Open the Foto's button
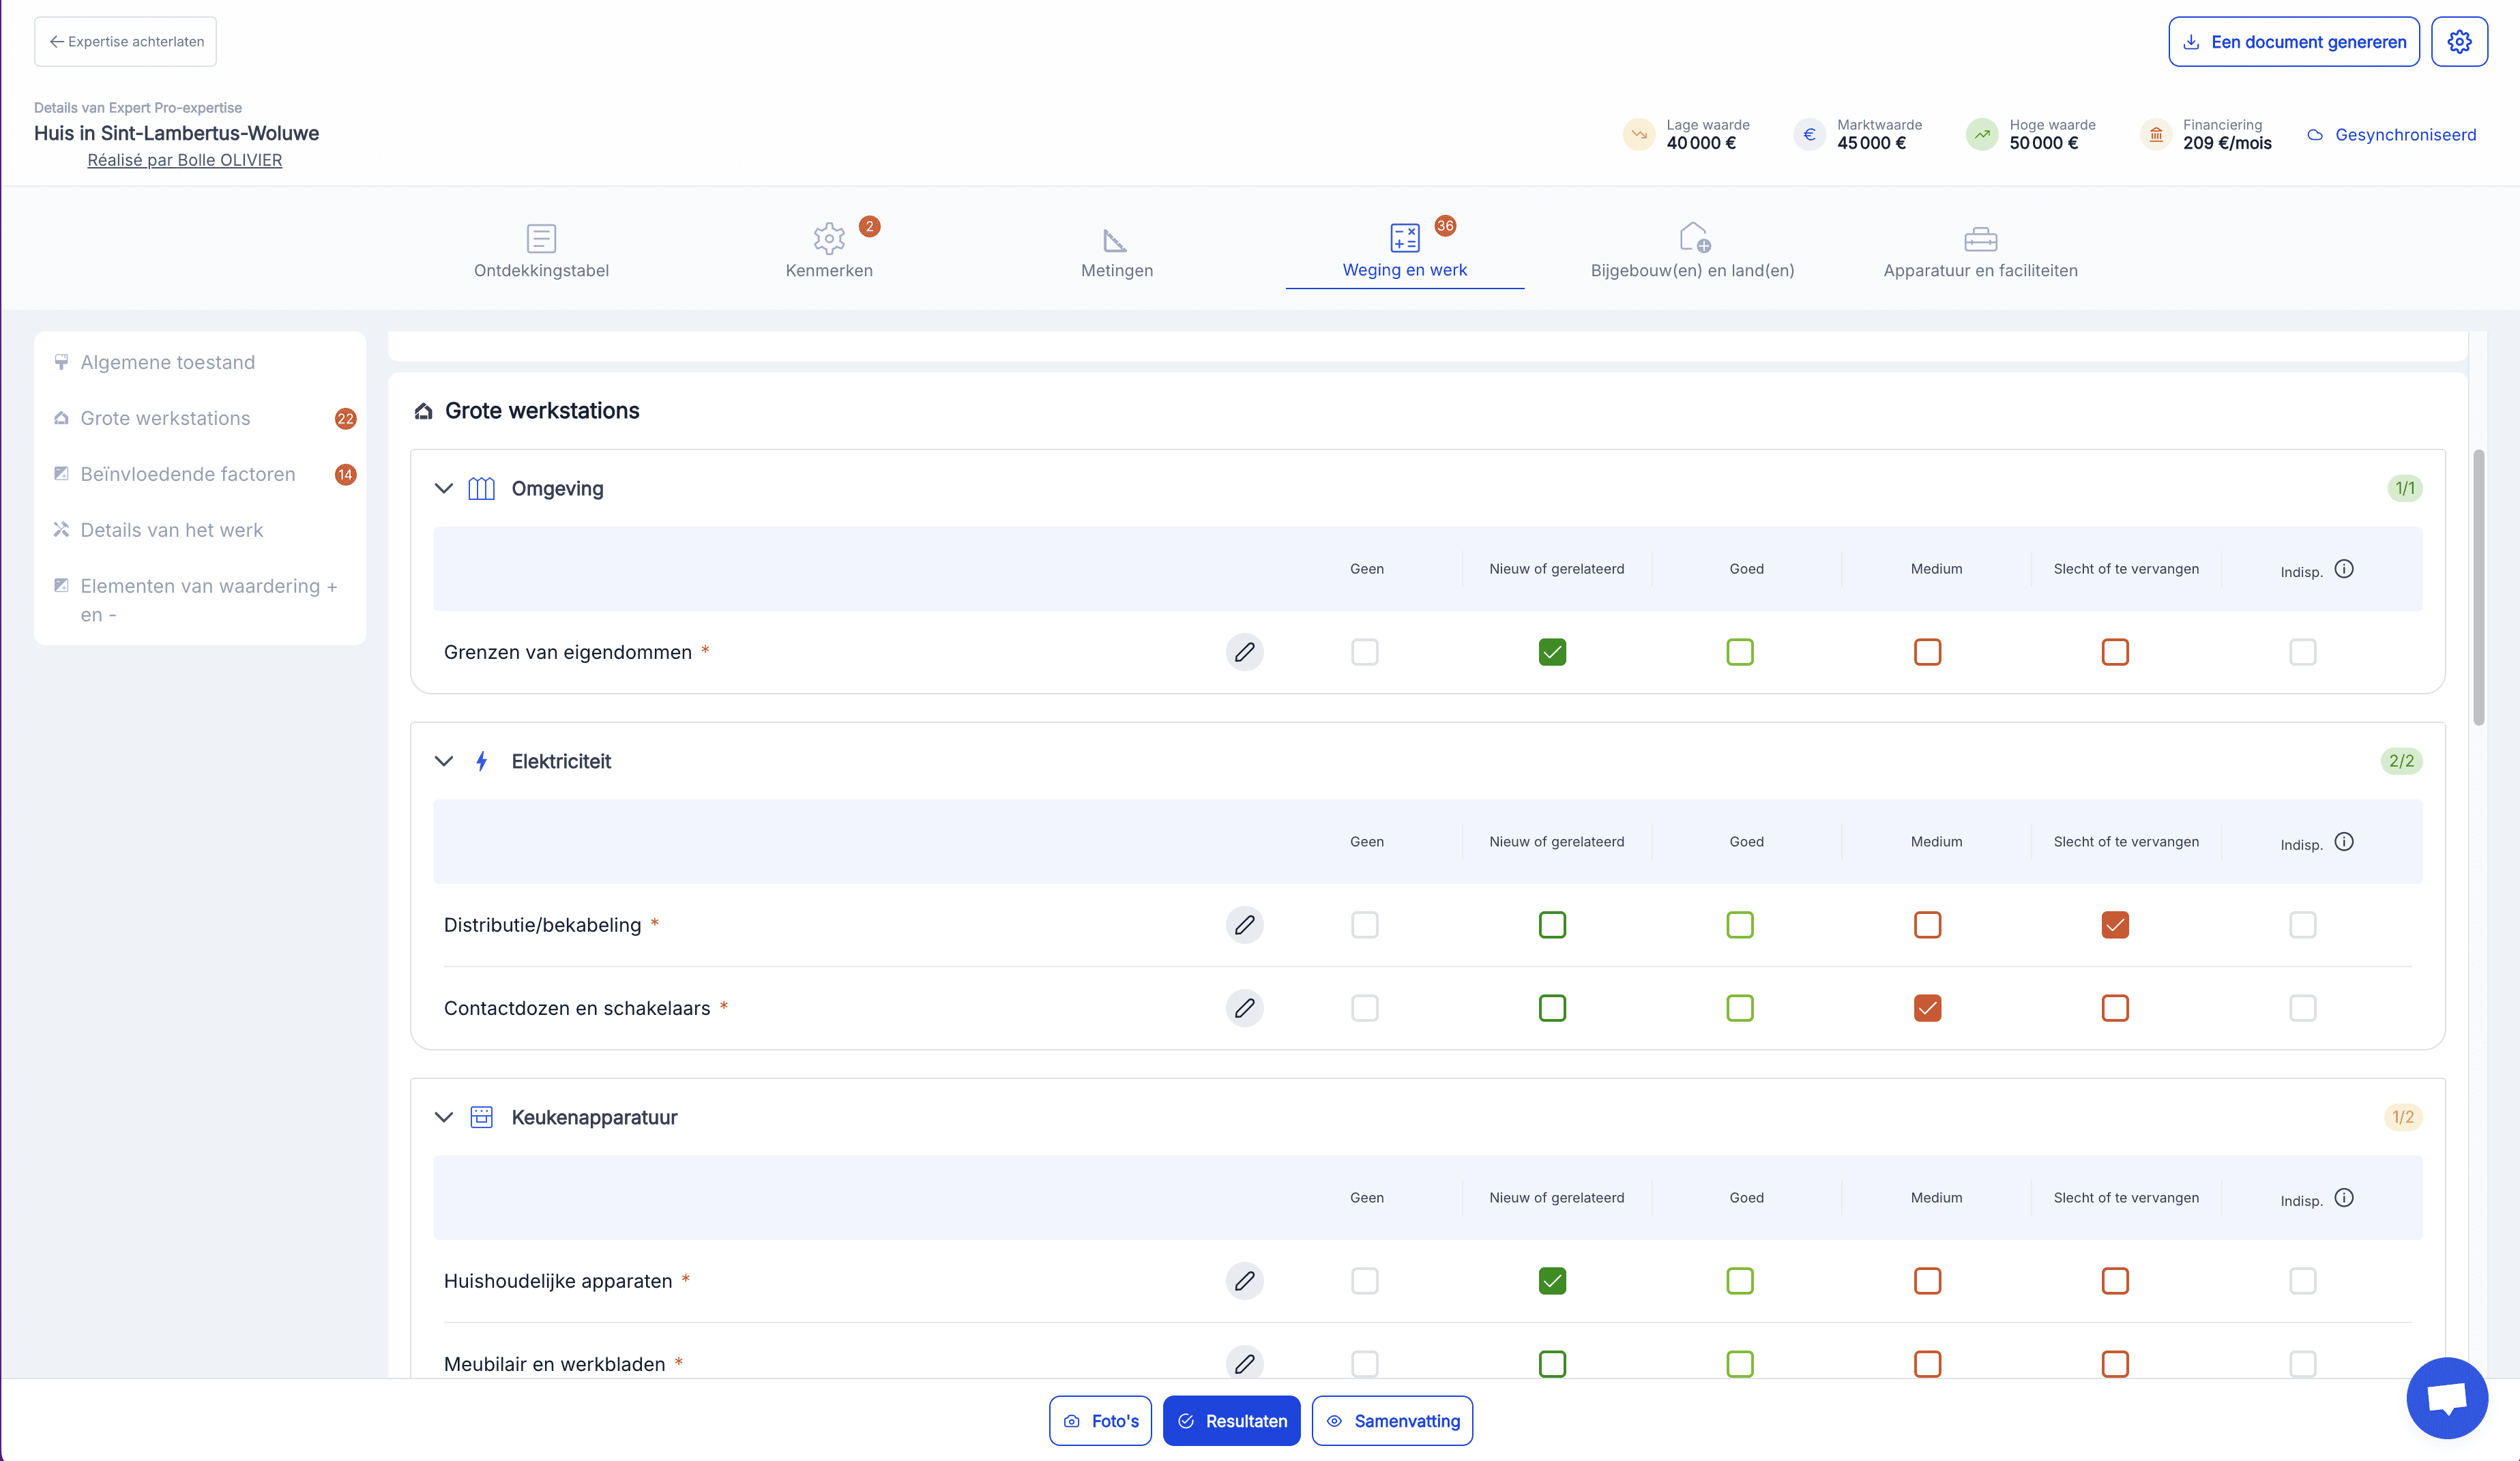Viewport: 2520px width, 1461px height. click(x=1100, y=1421)
